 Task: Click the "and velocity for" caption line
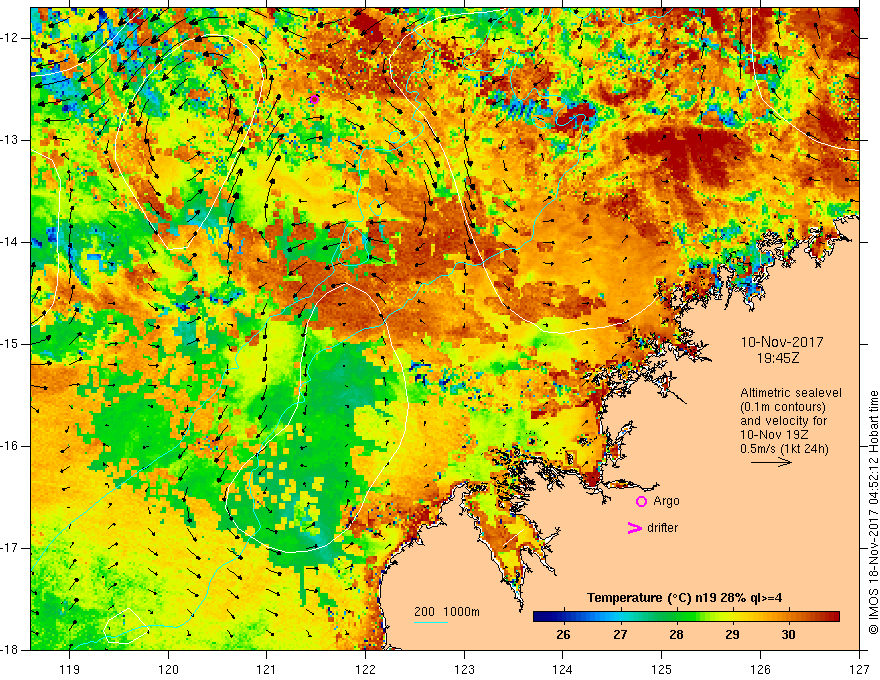pyautogui.click(x=783, y=421)
